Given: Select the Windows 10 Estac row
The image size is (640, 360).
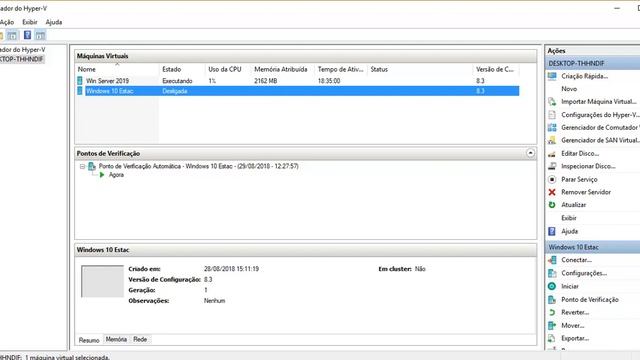Looking at the screenshot, I should [x=298, y=91].
